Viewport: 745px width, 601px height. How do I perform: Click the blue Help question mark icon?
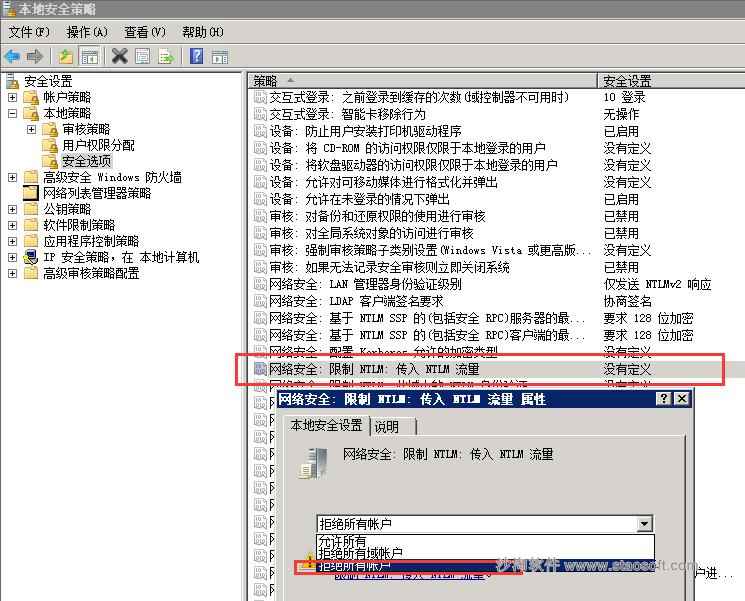[197, 56]
